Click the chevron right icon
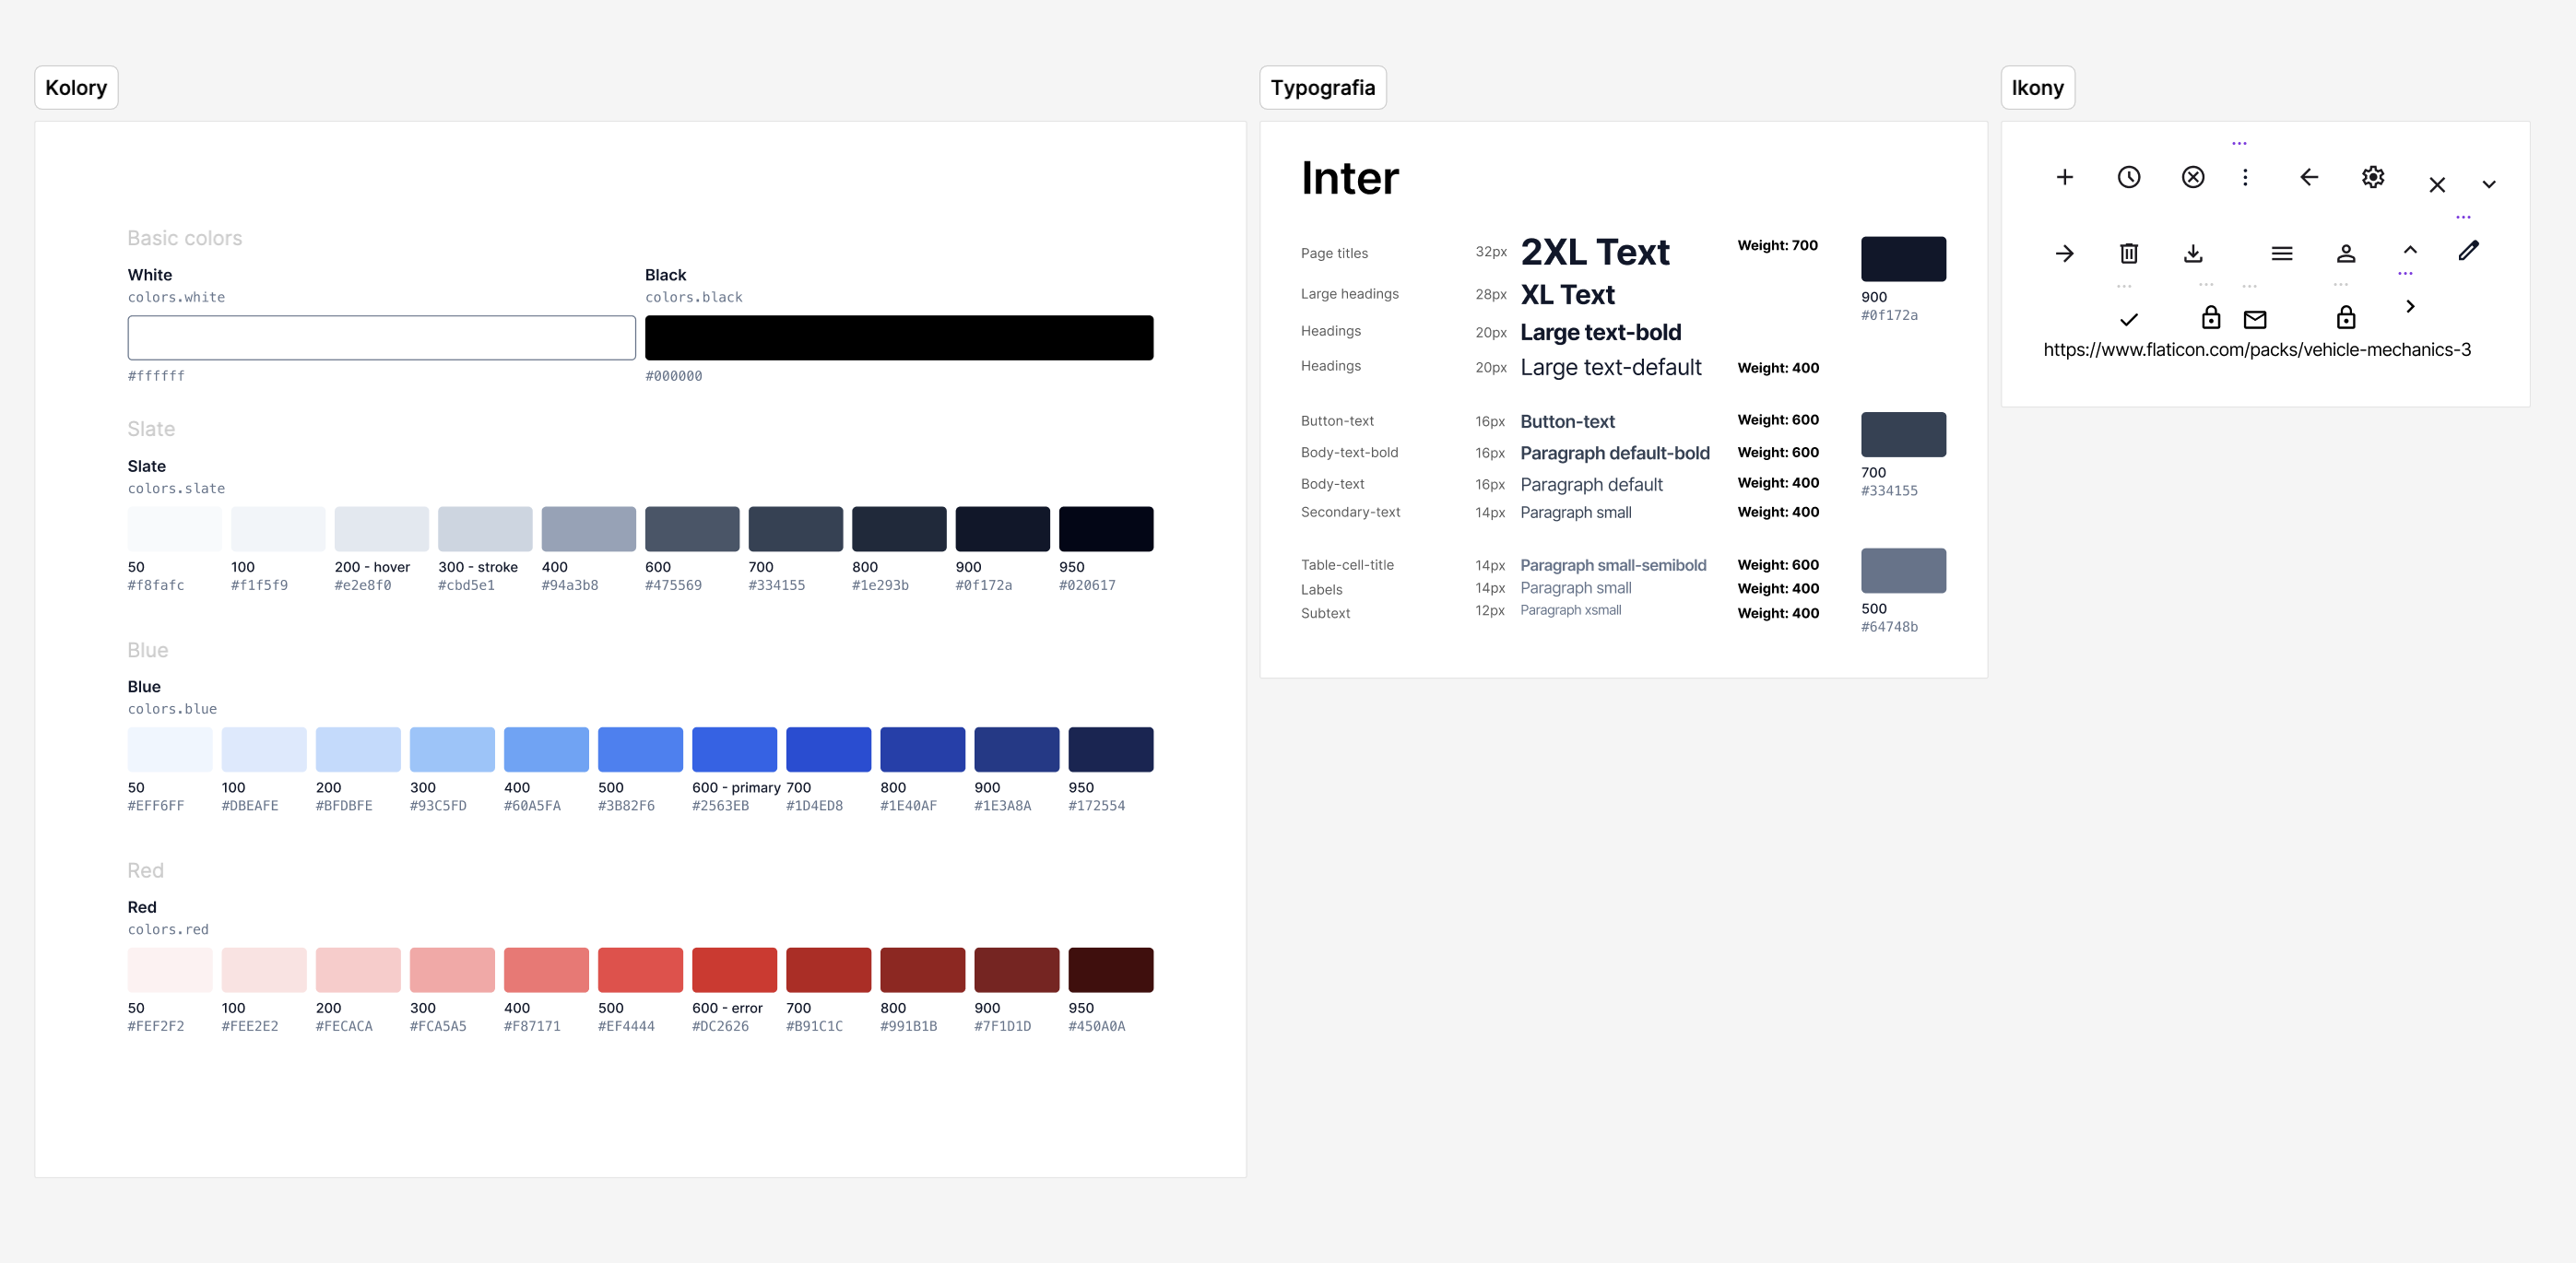Viewport: 2576px width, 1263px height. [2410, 307]
